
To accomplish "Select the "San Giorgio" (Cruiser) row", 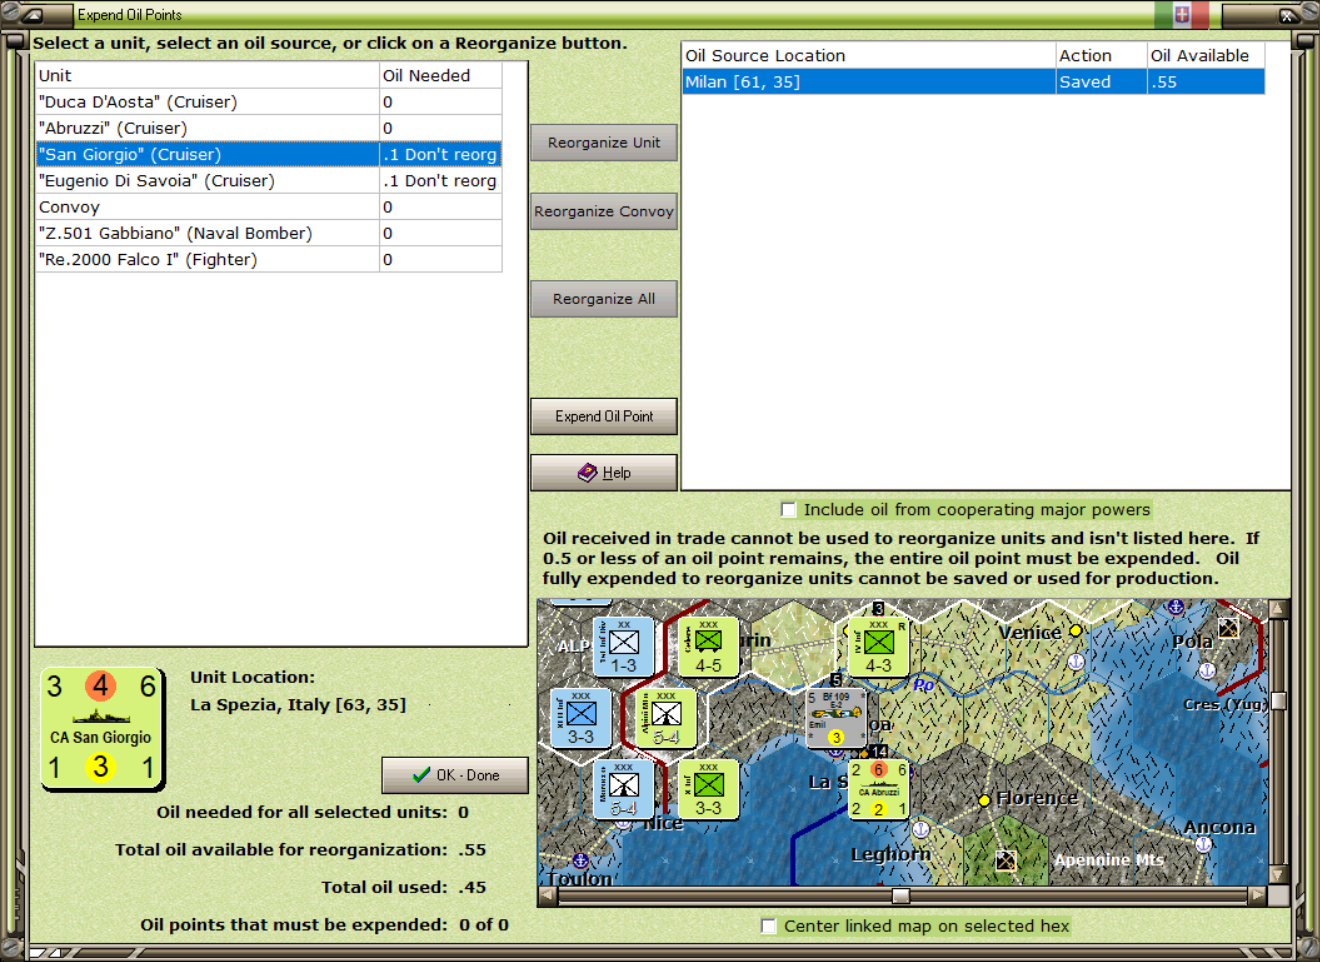I will [x=269, y=154].
